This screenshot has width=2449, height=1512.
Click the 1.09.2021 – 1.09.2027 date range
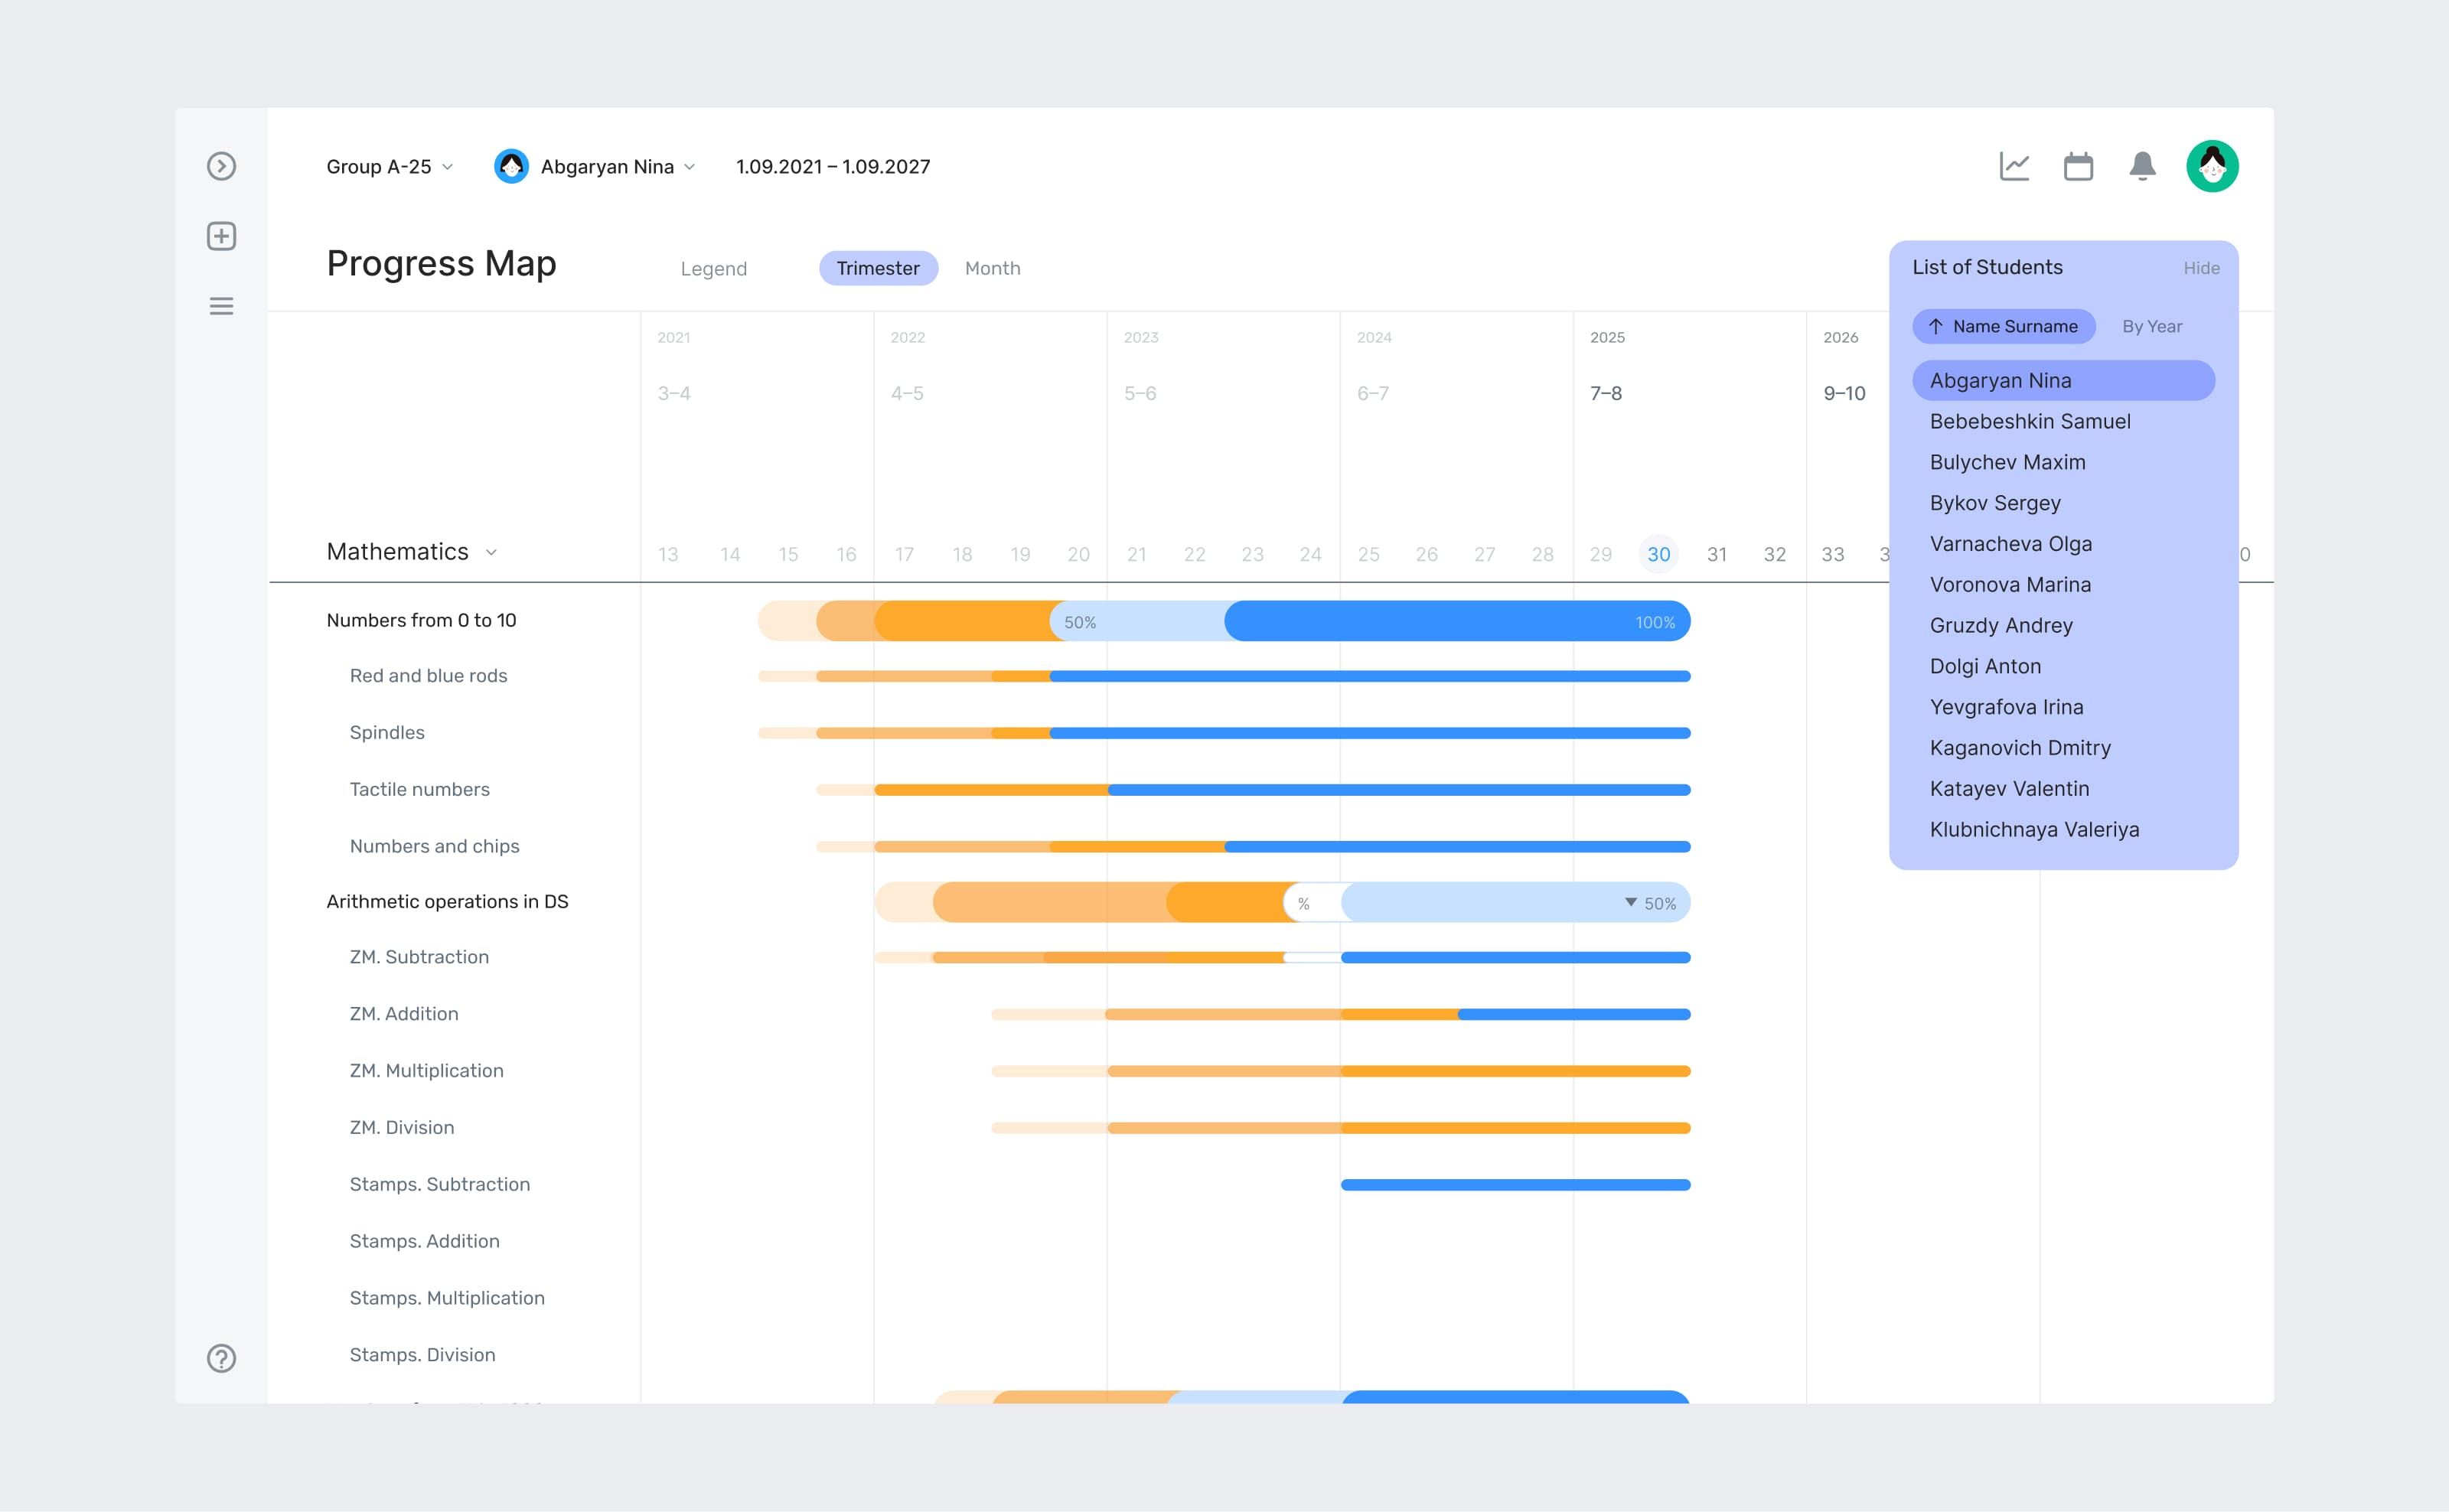pyautogui.click(x=833, y=166)
